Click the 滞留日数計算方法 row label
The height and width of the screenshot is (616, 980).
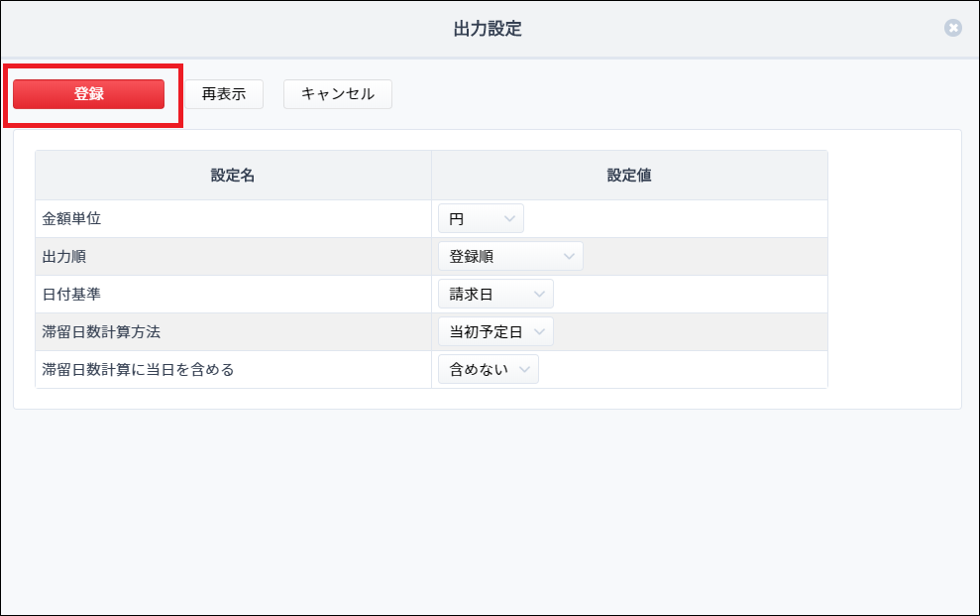click(101, 332)
